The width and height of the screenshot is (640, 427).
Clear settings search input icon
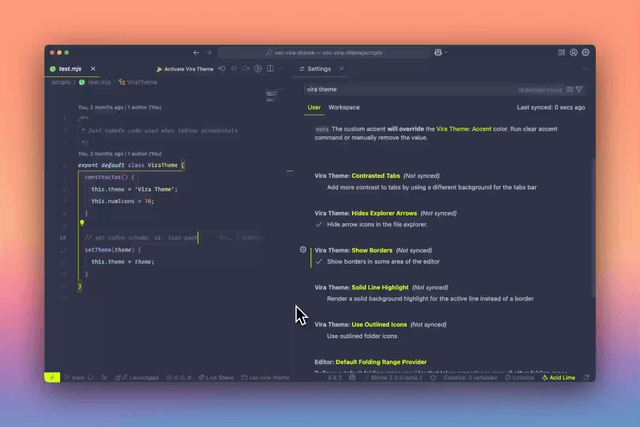(x=569, y=89)
